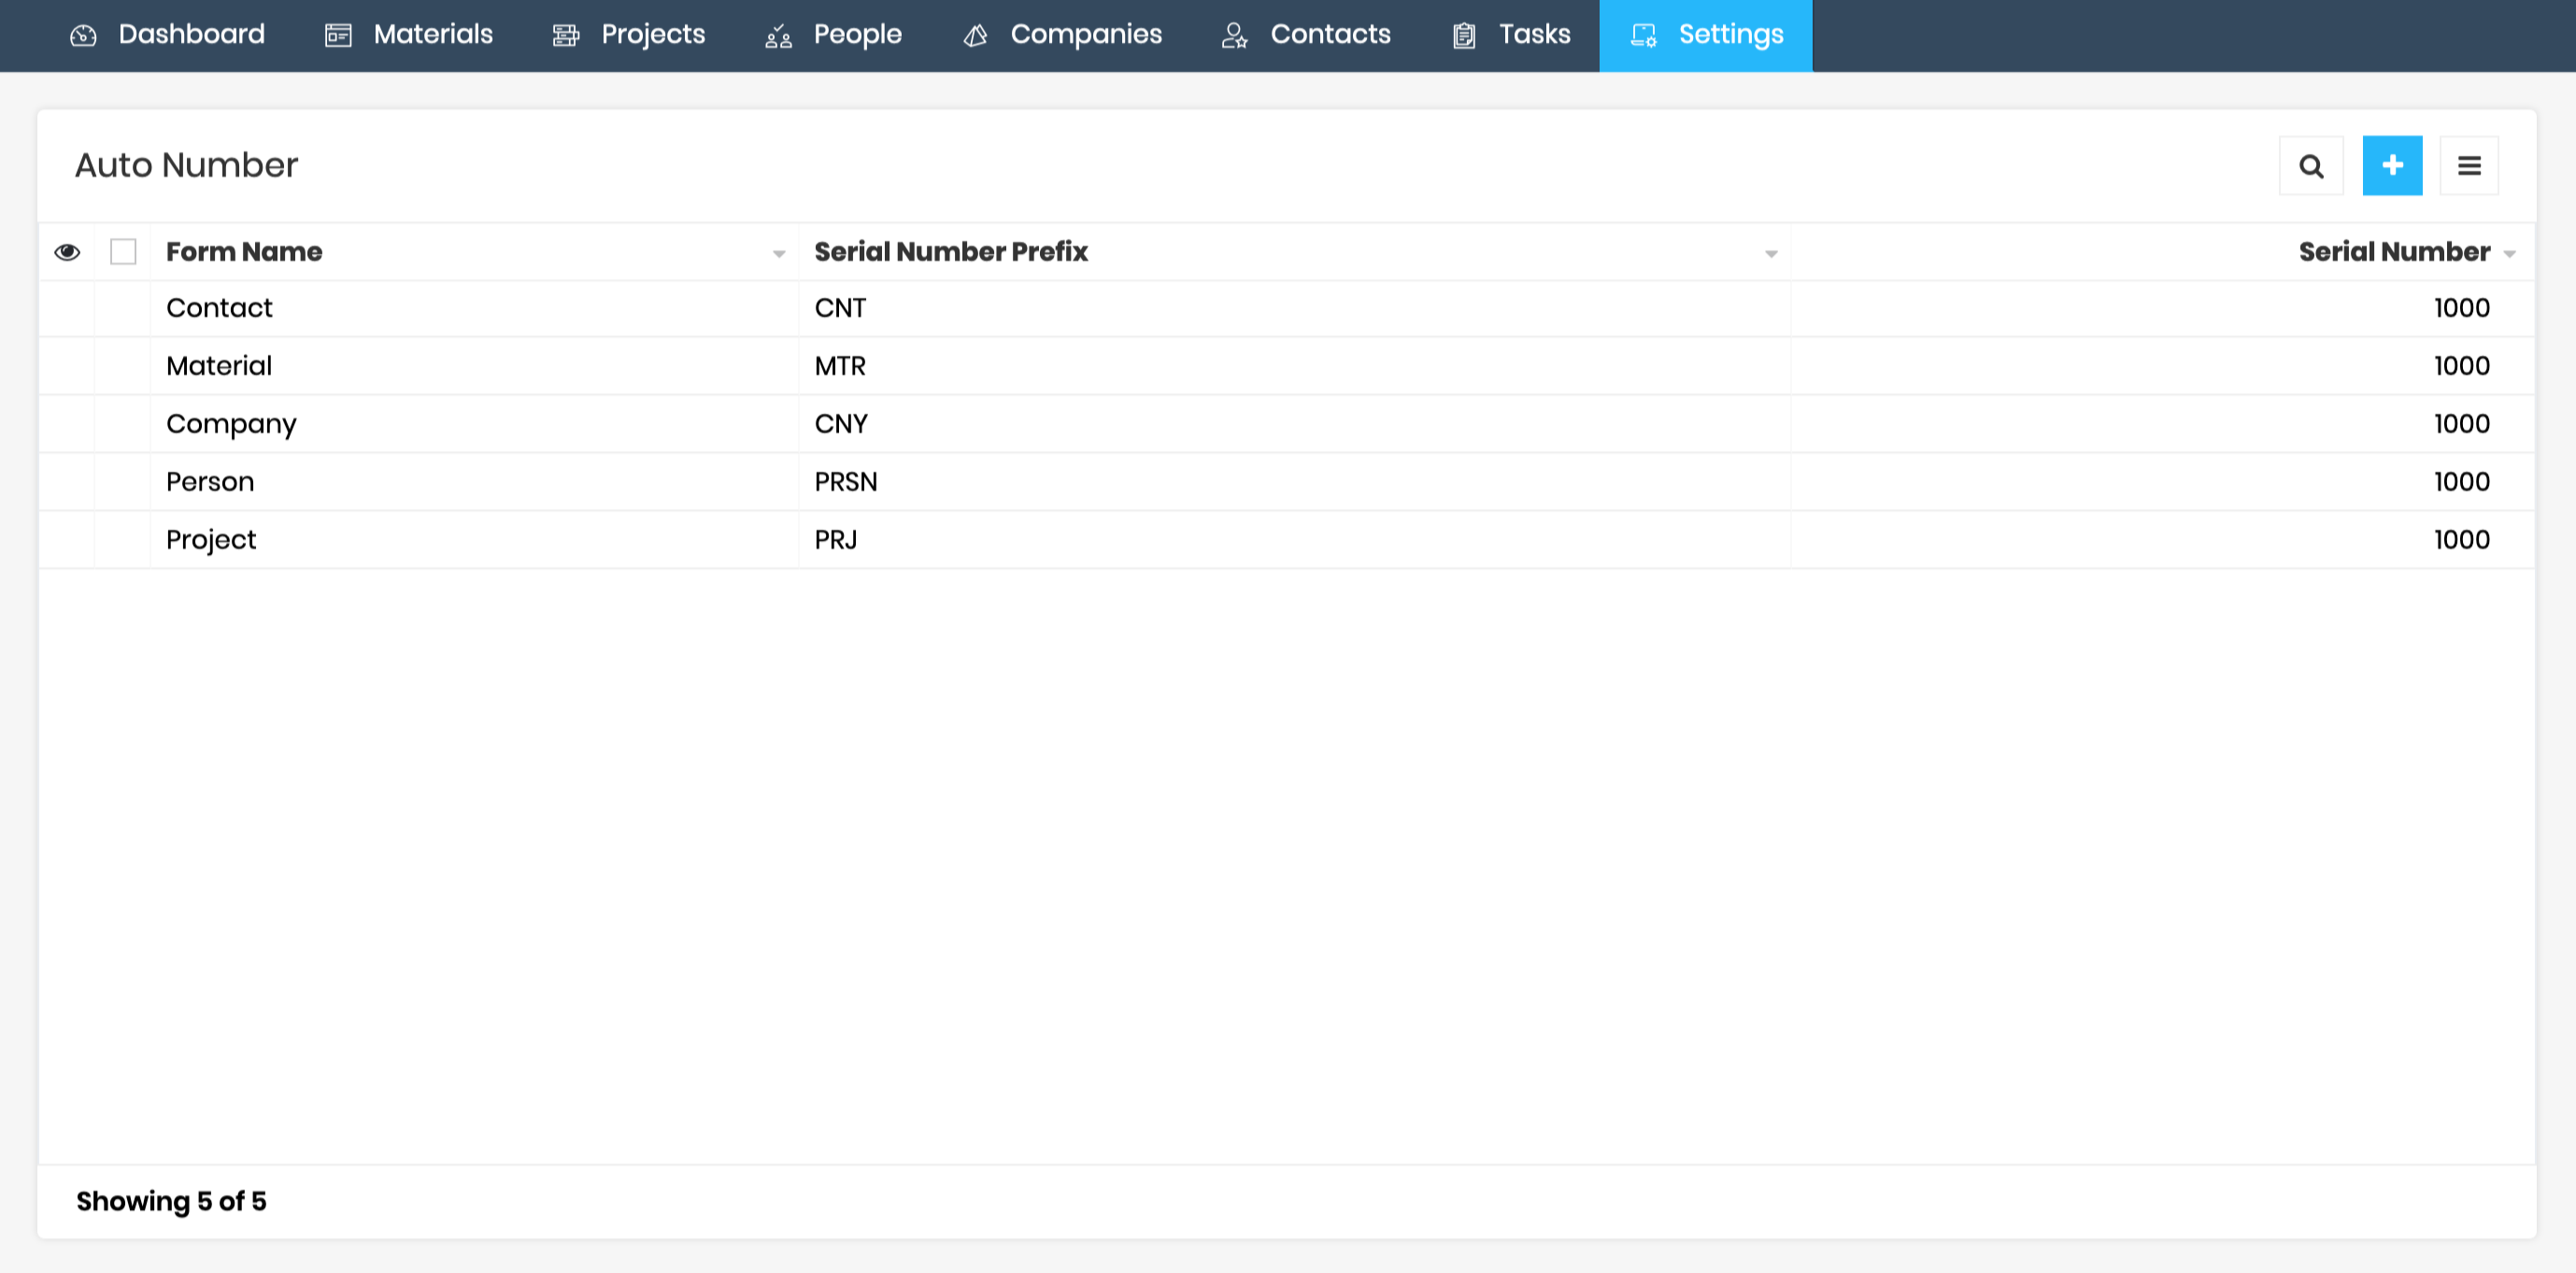
Task: Sort by Form Name column header
Action: click(x=244, y=252)
